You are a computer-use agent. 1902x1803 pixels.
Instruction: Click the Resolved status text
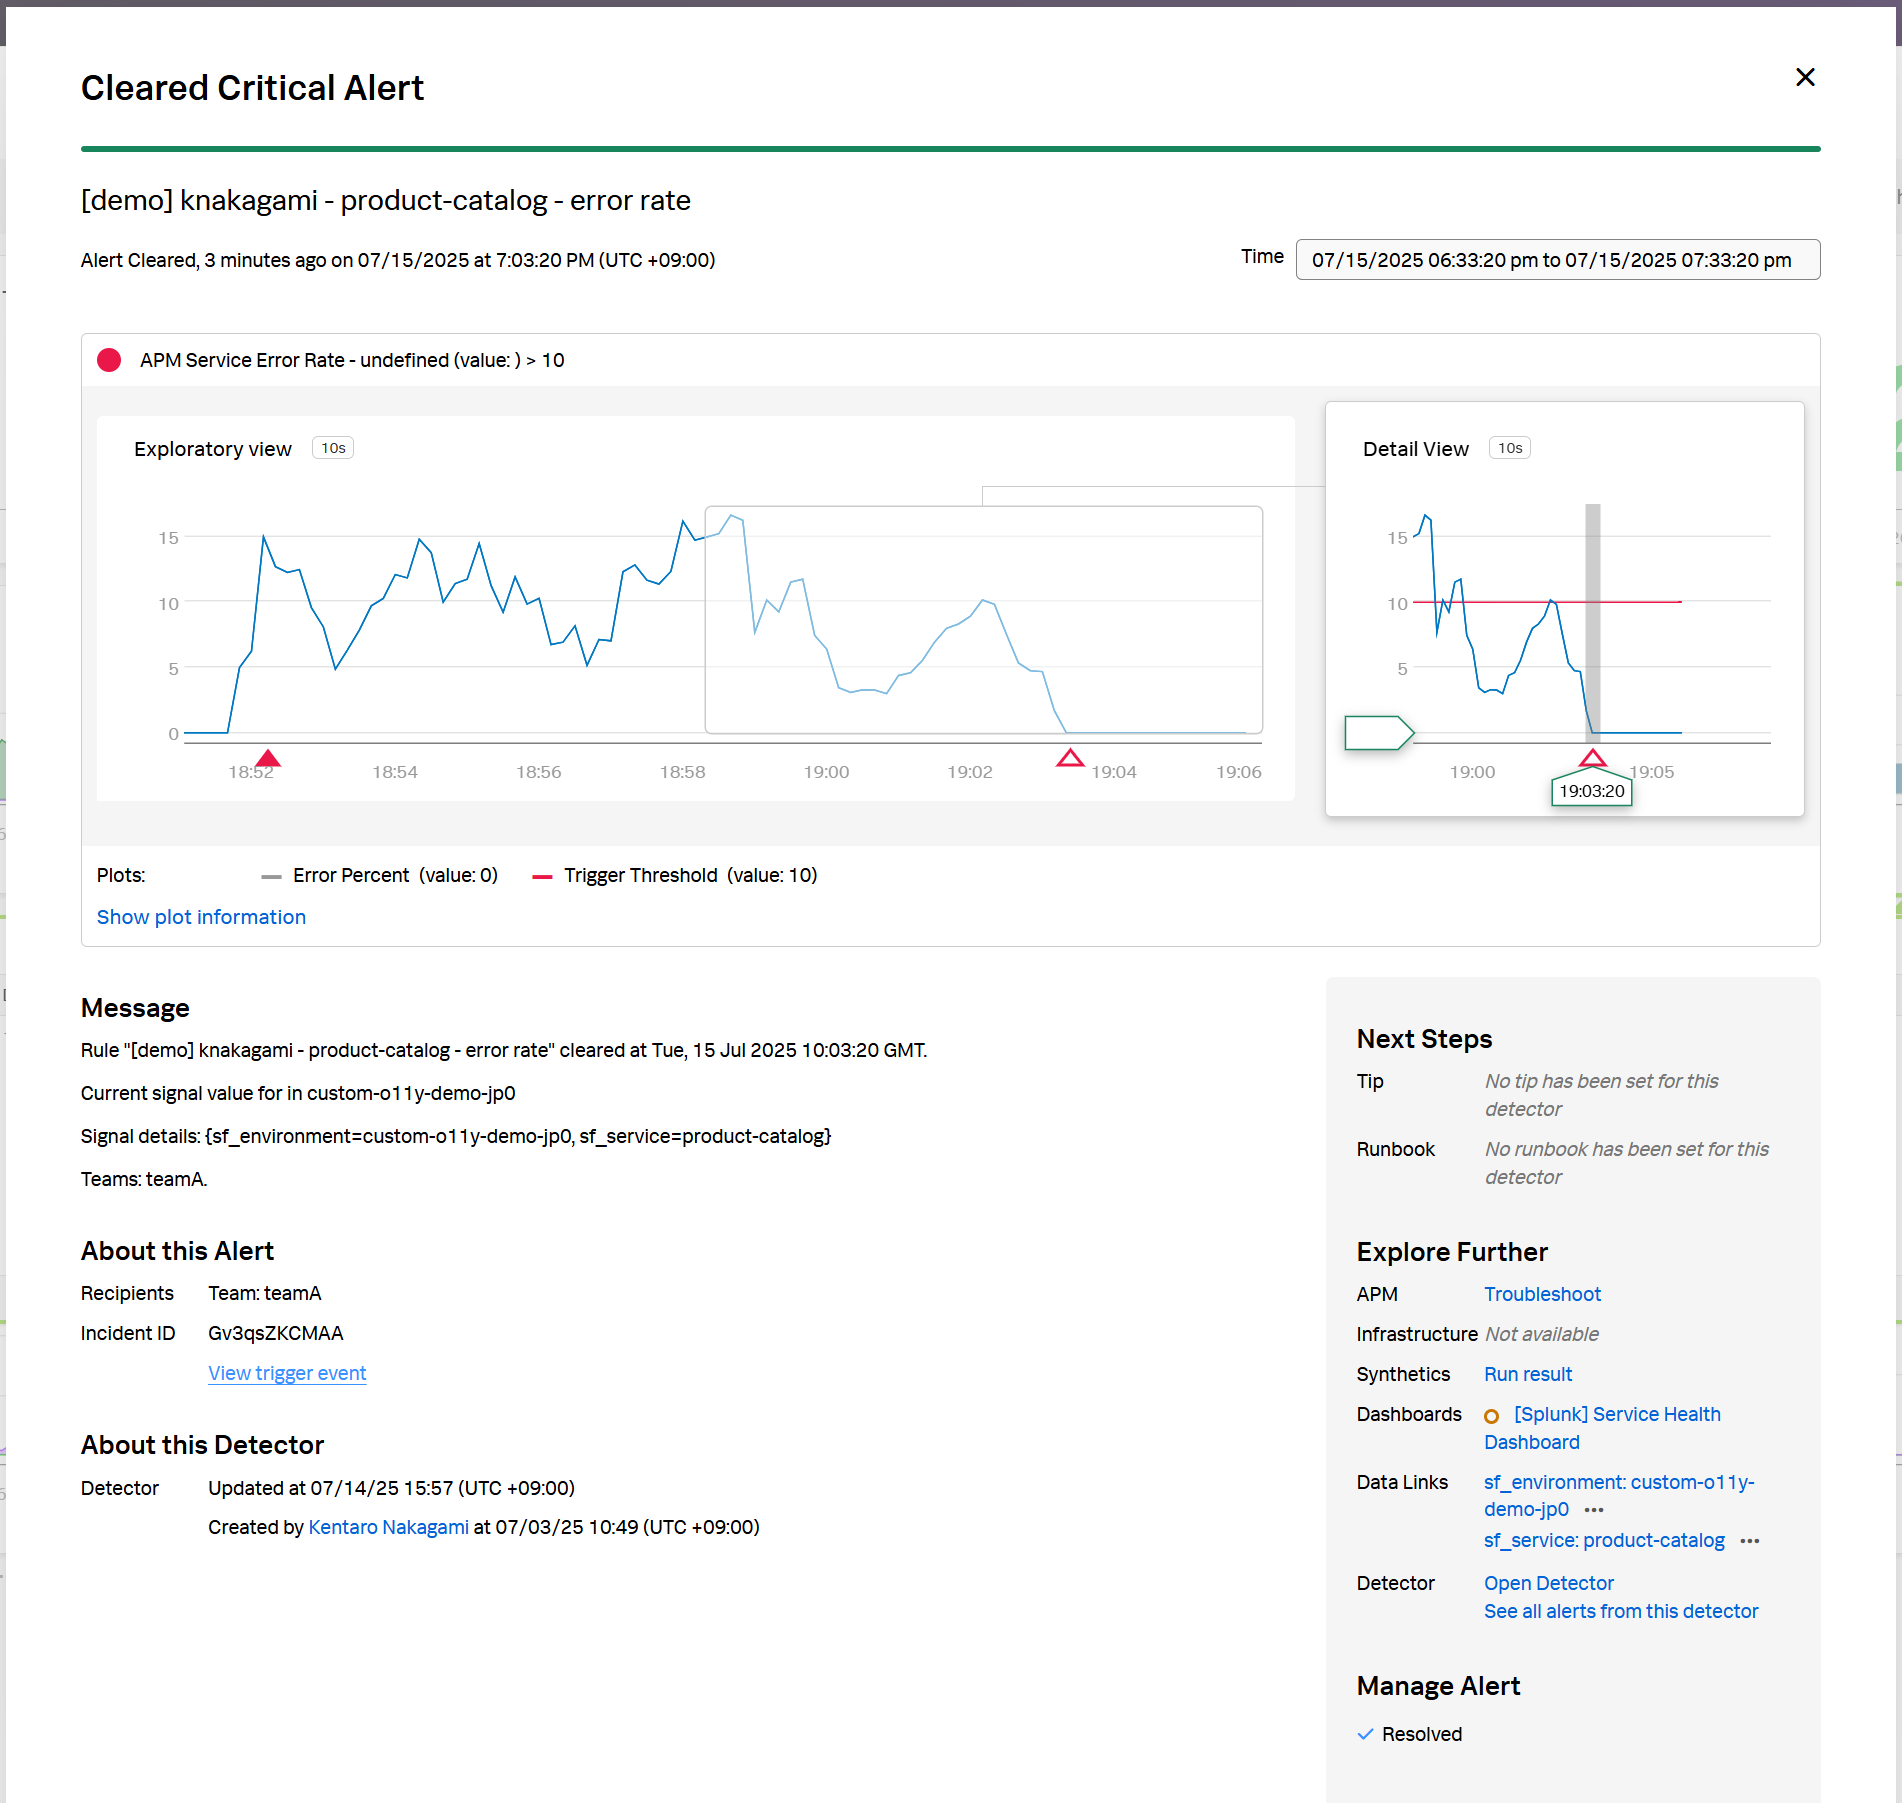tap(1421, 1734)
